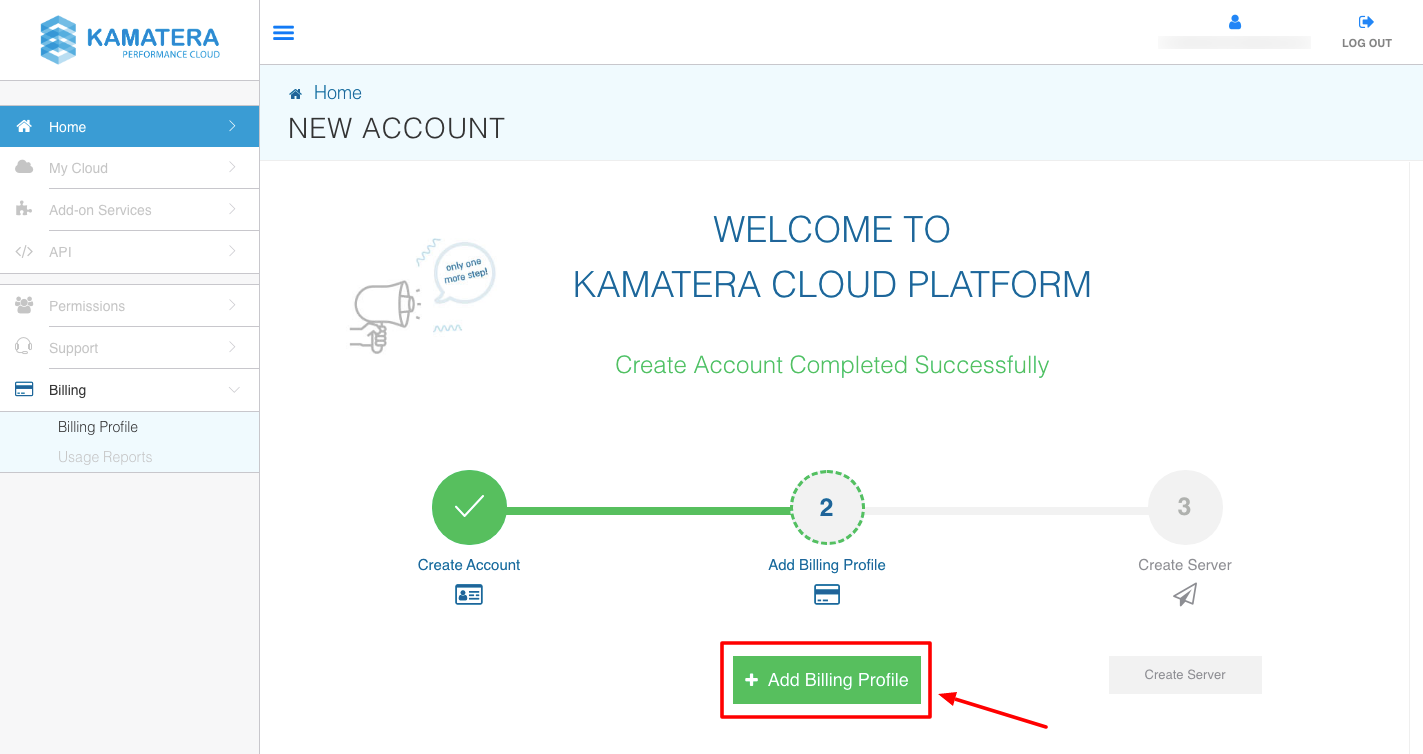
Task: Open the Usage Reports submenu item
Action: pos(105,457)
